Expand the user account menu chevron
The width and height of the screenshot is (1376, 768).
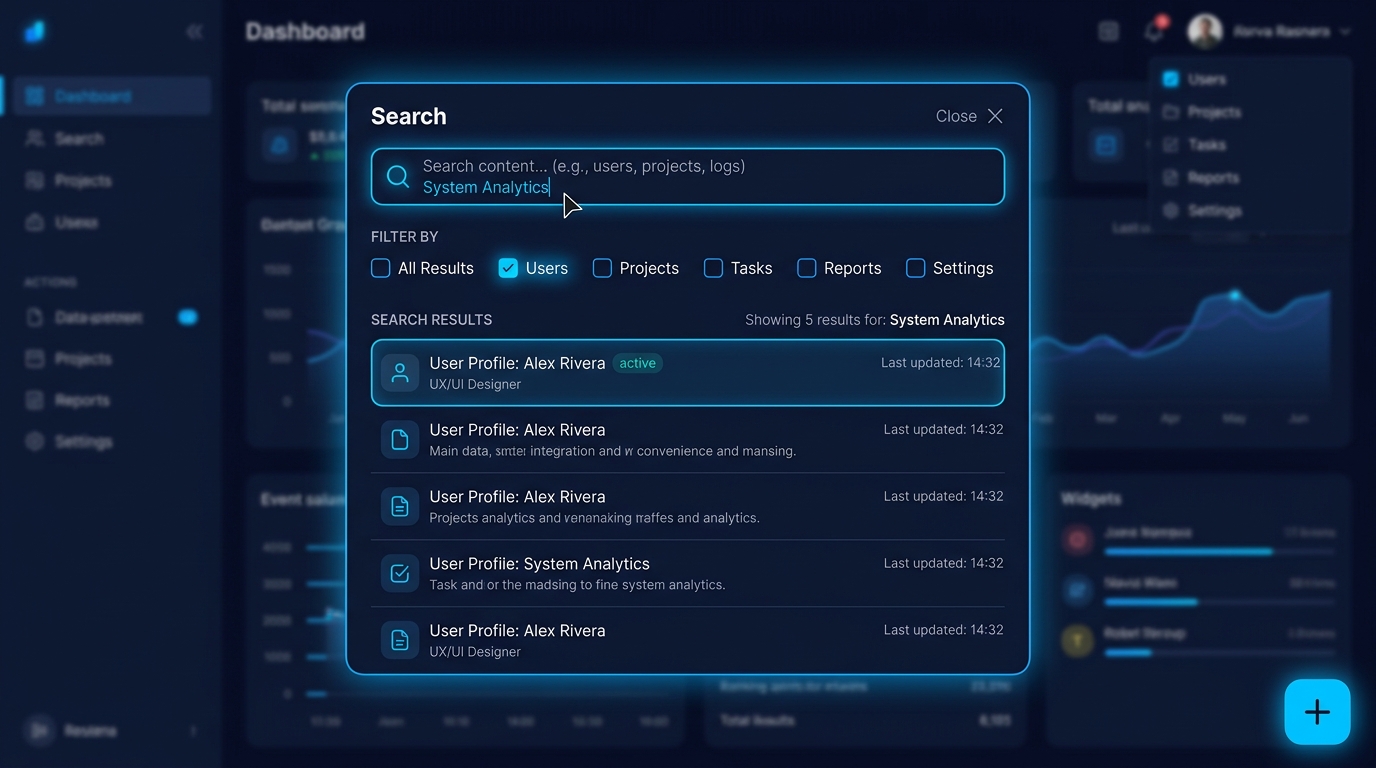1345,32
